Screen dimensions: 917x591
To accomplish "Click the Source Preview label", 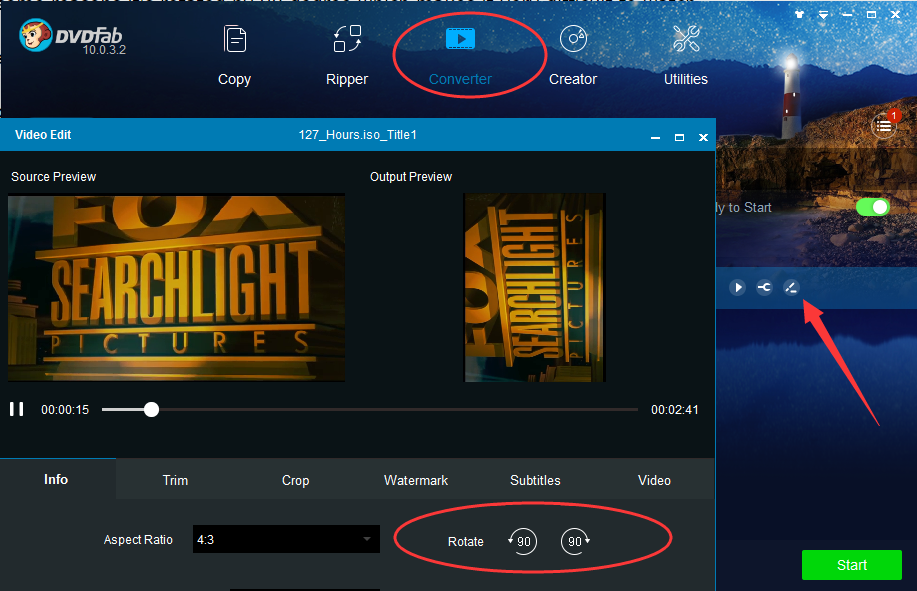I will 53,177.
